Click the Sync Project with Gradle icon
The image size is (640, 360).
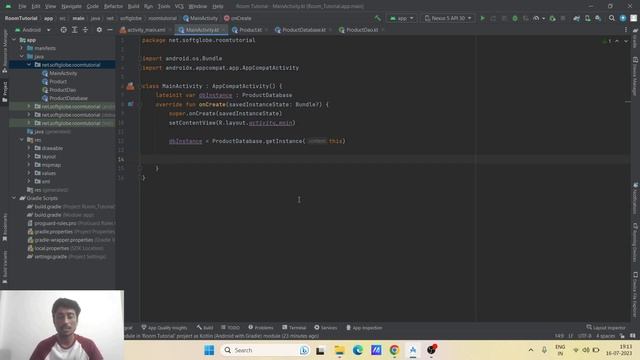[576, 18]
